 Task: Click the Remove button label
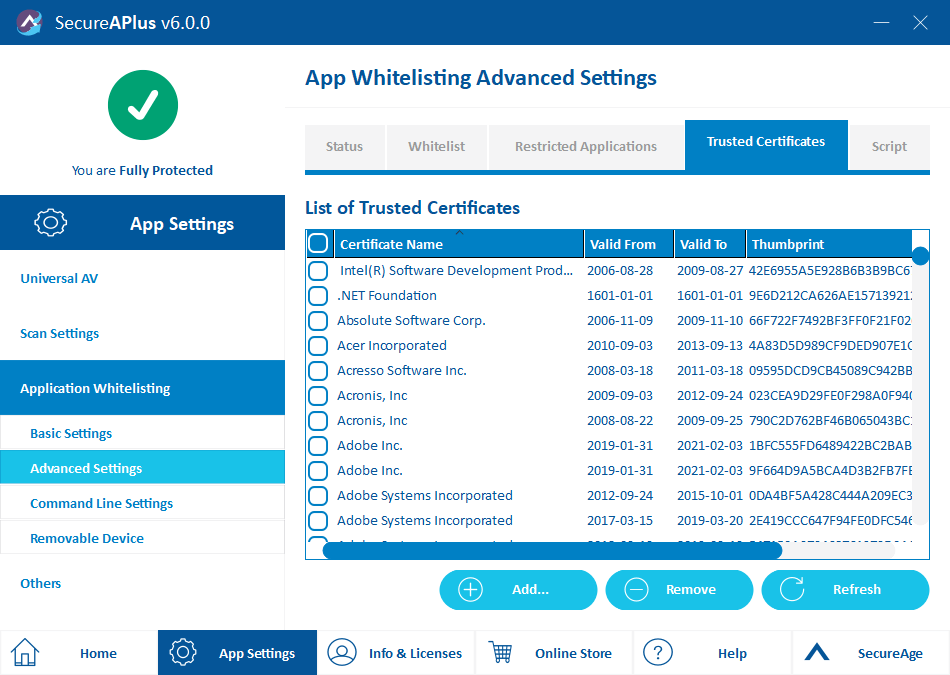pos(691,590)
